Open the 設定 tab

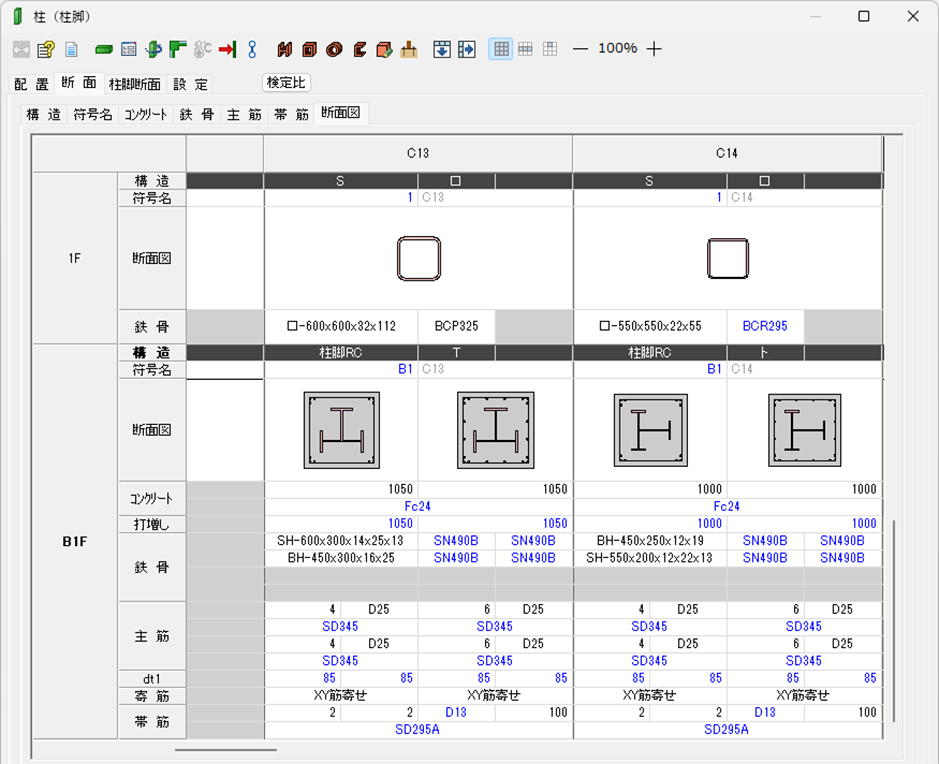(x=190, y=84)
